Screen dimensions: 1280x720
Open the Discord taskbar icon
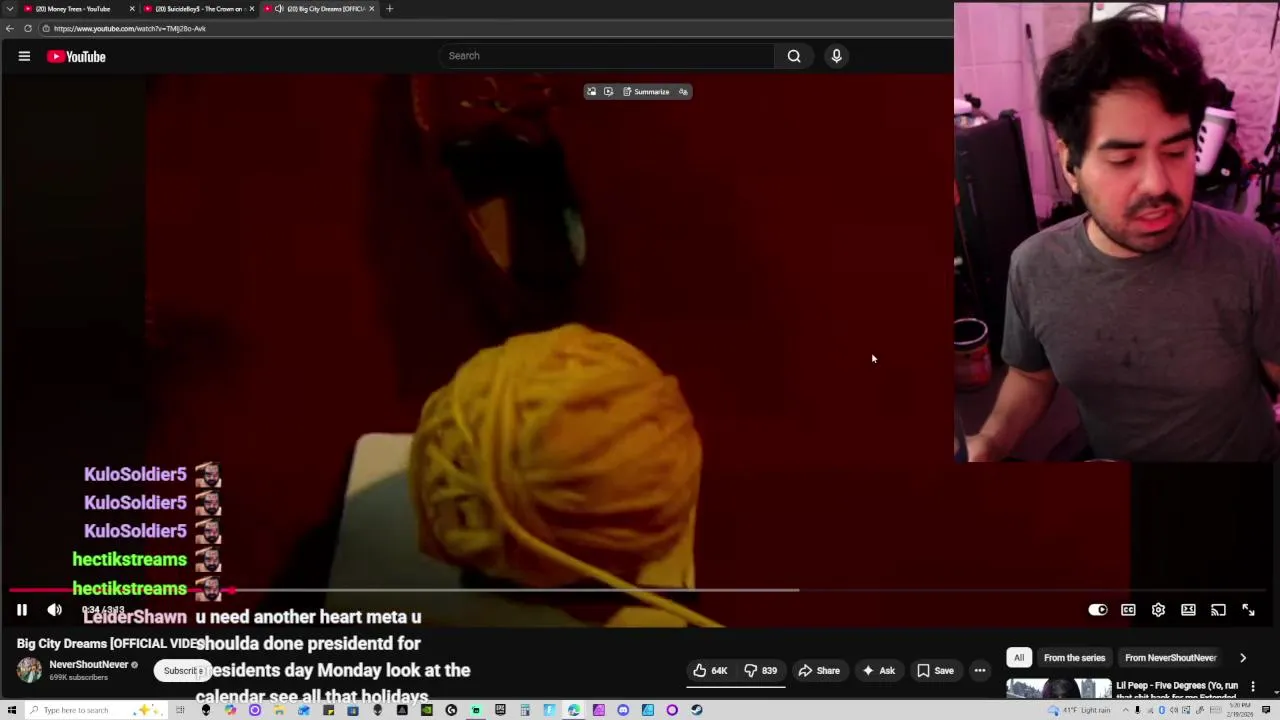click(623, 710)
